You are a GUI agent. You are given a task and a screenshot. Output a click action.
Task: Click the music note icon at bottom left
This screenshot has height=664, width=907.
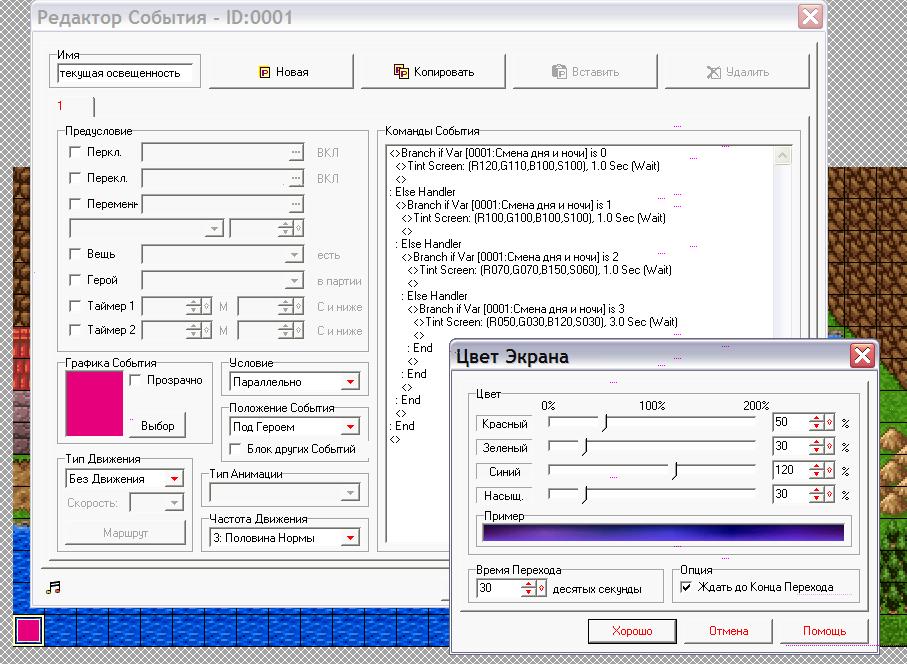[54, 587]
